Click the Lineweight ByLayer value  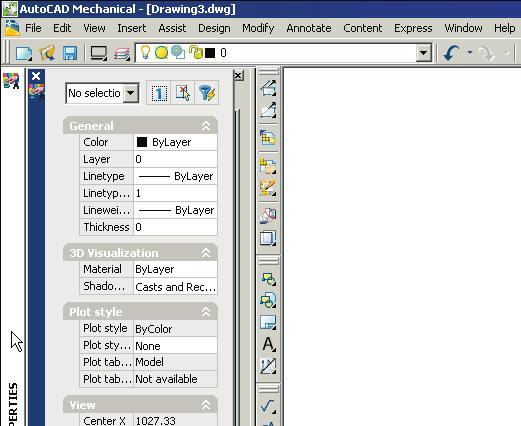(175, 210)
